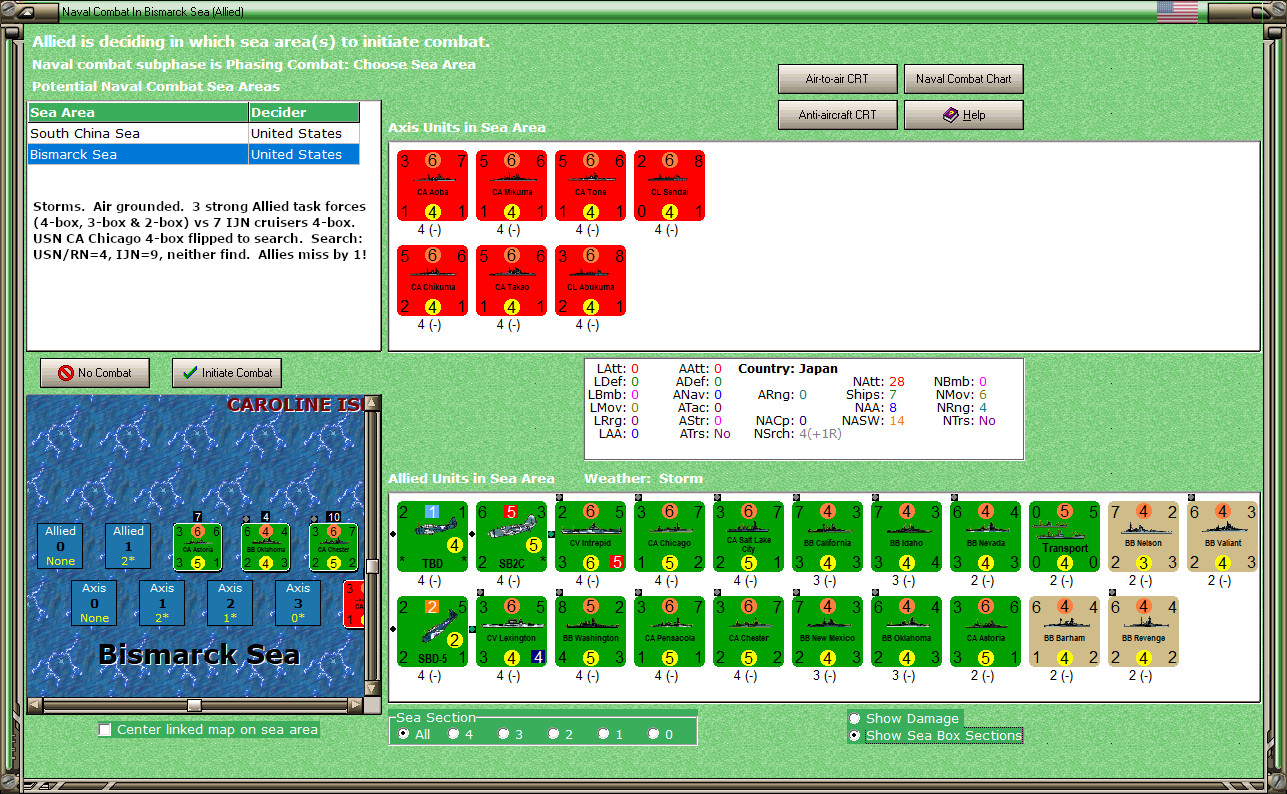The image size is (1287, 794).
Task: Select the BB Nelson British battleship counter
Action: [1143, 536]
